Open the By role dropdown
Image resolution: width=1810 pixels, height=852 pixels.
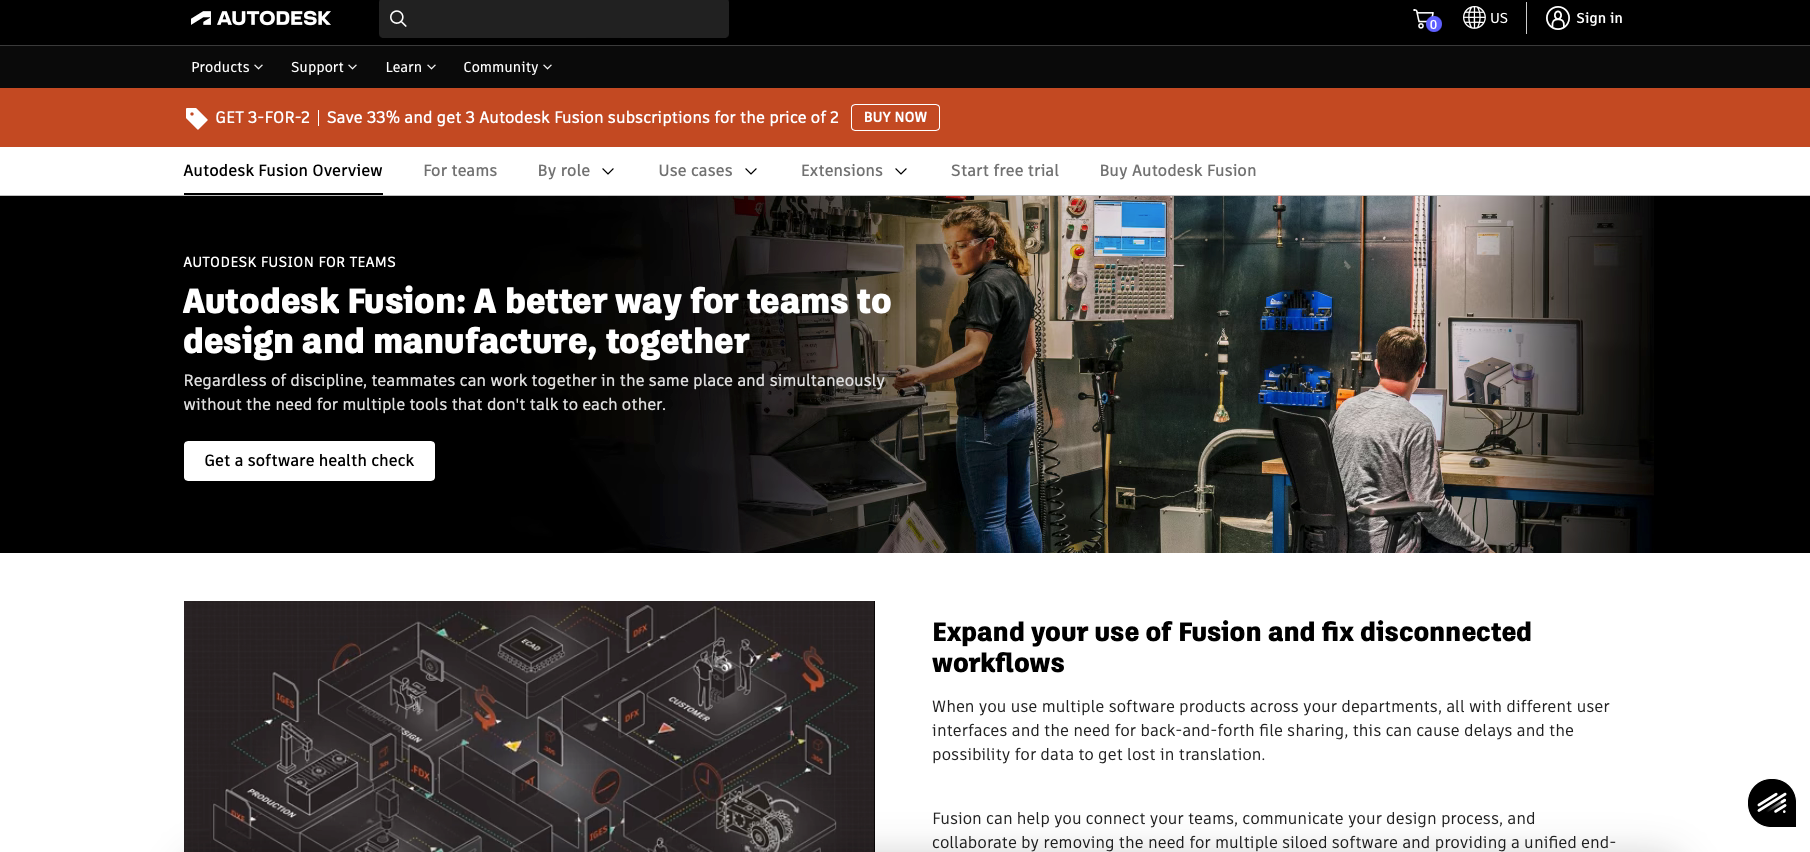[x=576, y=171]
